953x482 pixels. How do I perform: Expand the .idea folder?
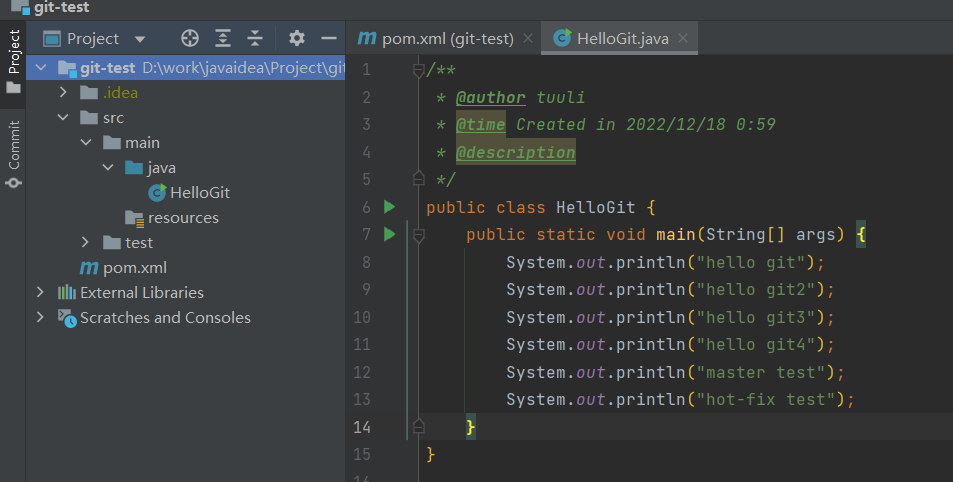coord(64,93)
